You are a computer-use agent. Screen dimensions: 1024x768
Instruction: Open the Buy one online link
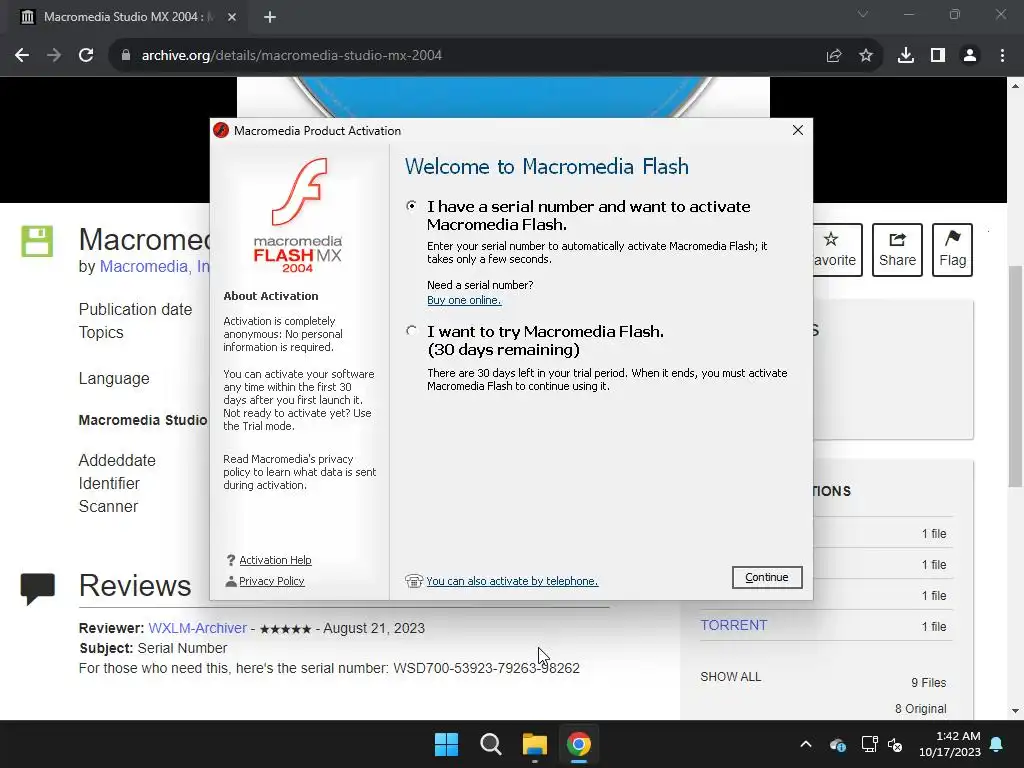pyautogui.click(x=464, y=300)
